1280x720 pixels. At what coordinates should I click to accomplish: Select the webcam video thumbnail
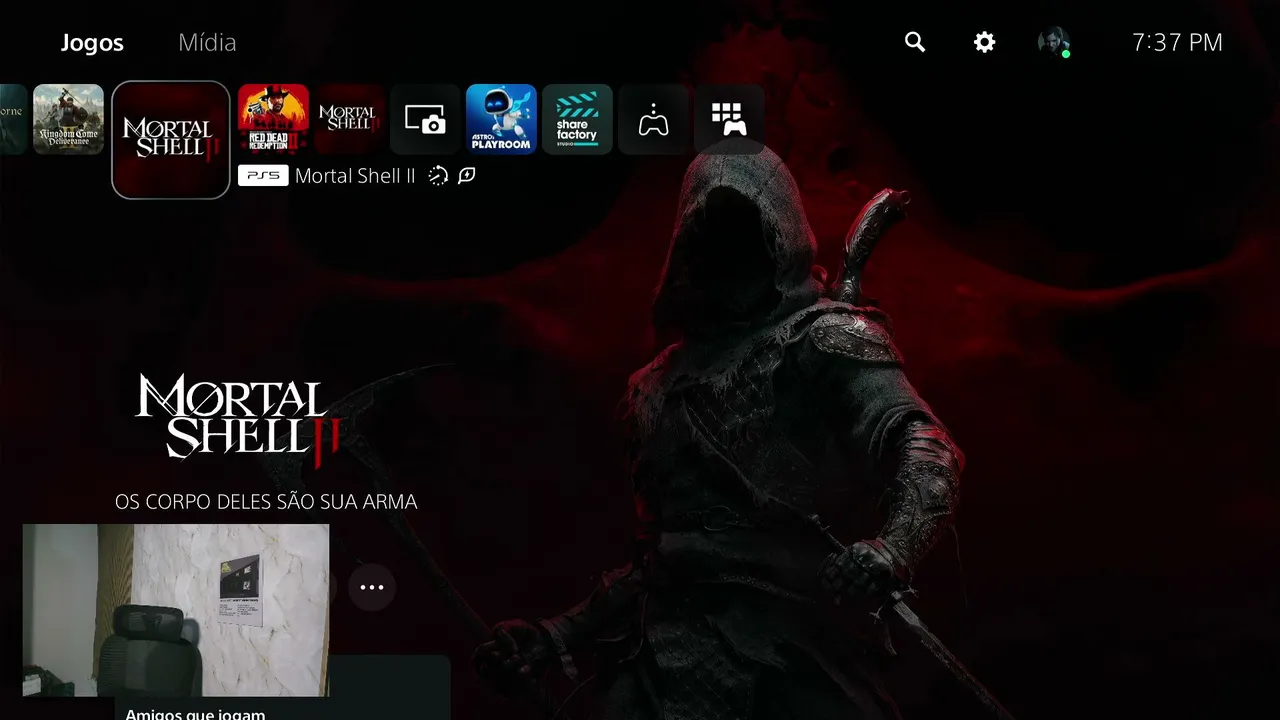coord(176,610)
